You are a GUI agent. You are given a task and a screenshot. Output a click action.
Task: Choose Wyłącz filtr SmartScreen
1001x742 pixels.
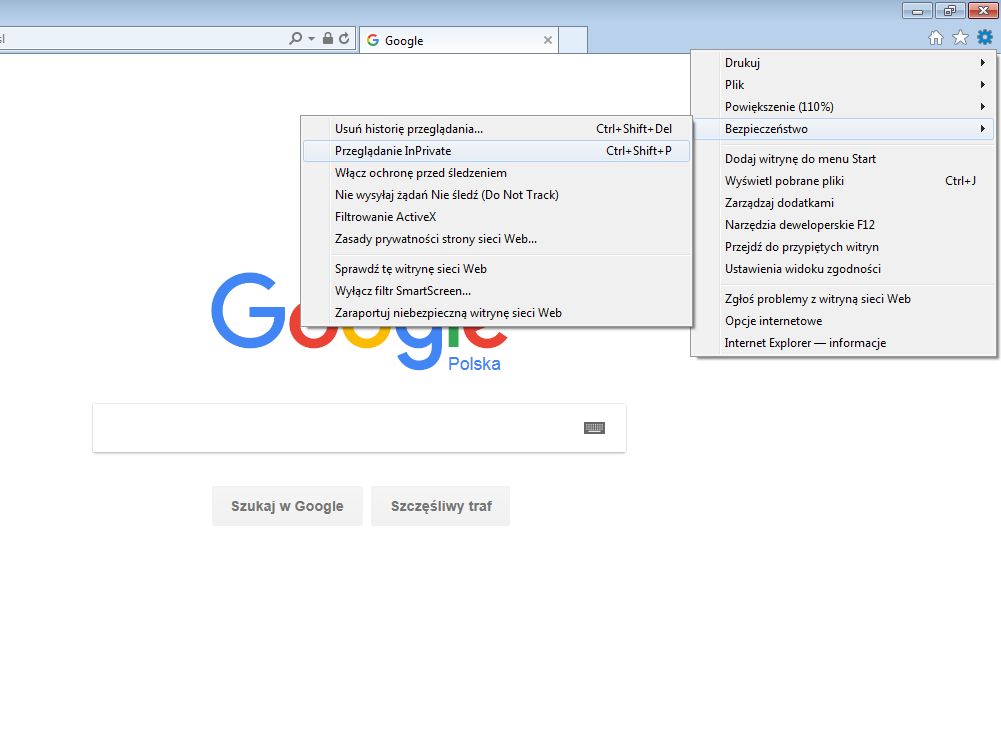point(496,291)
